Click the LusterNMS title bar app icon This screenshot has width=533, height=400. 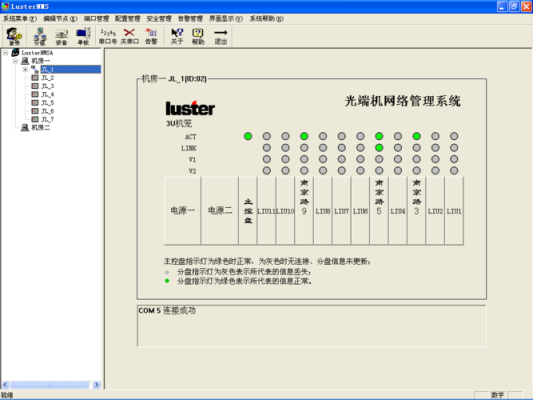[x=5, y=6]
